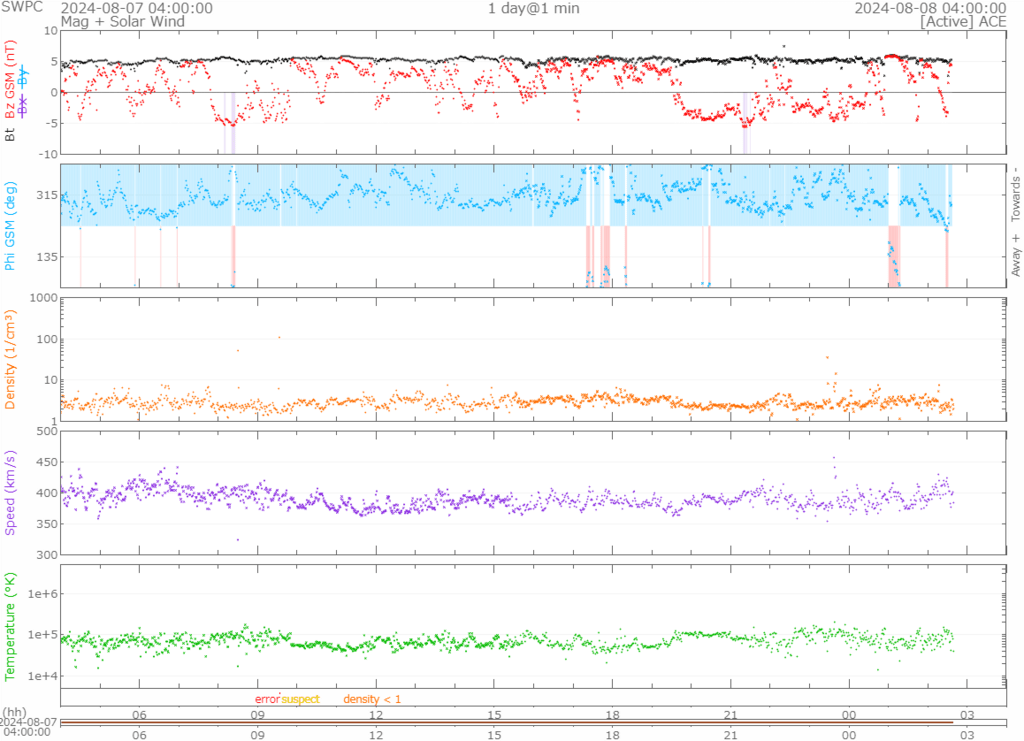Open the '[Active] ACE' spacecraft source selector
Viewport: 1024px width, 741px height.
[x=963, y=20]
